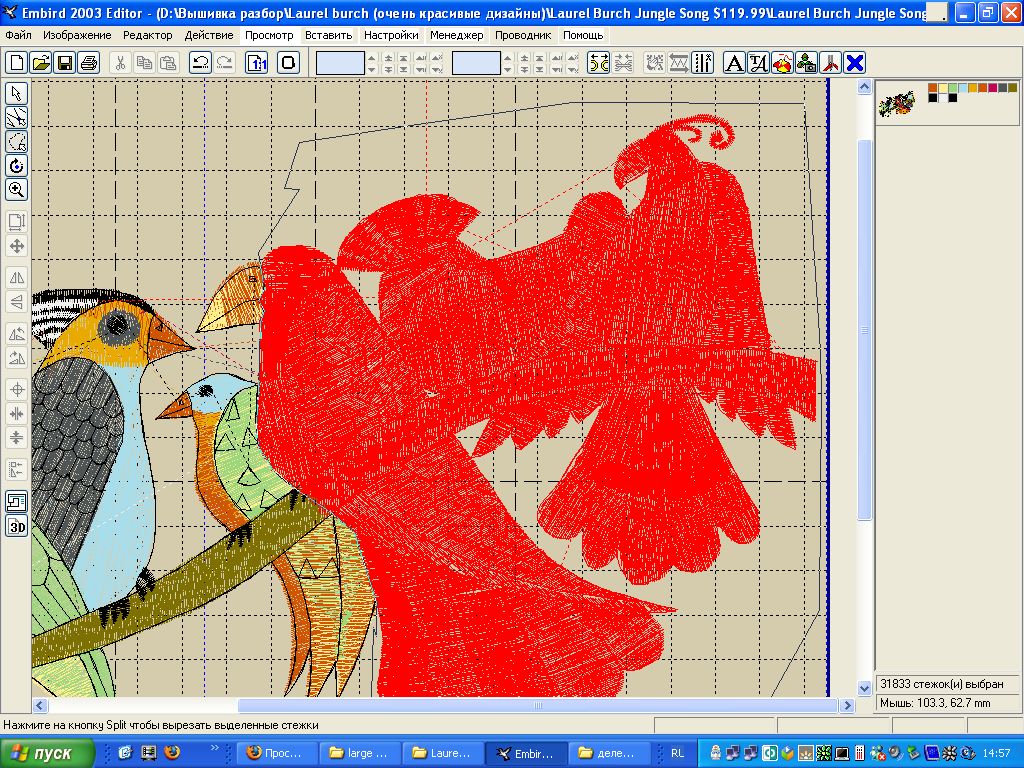1024x768 pixels.
Task: Open the Настройки menu
Action: [x=390, y=35]
